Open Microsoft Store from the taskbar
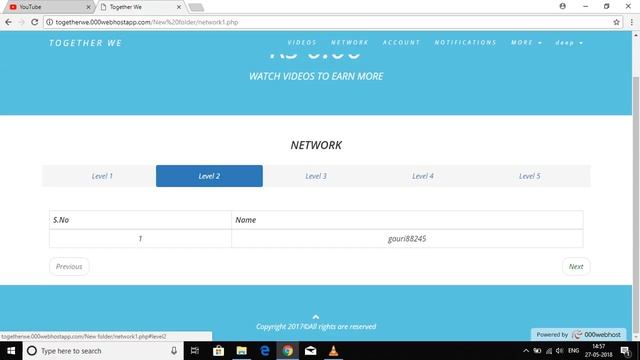Viewport: 640px width, 360px height. tap(218, 351)
